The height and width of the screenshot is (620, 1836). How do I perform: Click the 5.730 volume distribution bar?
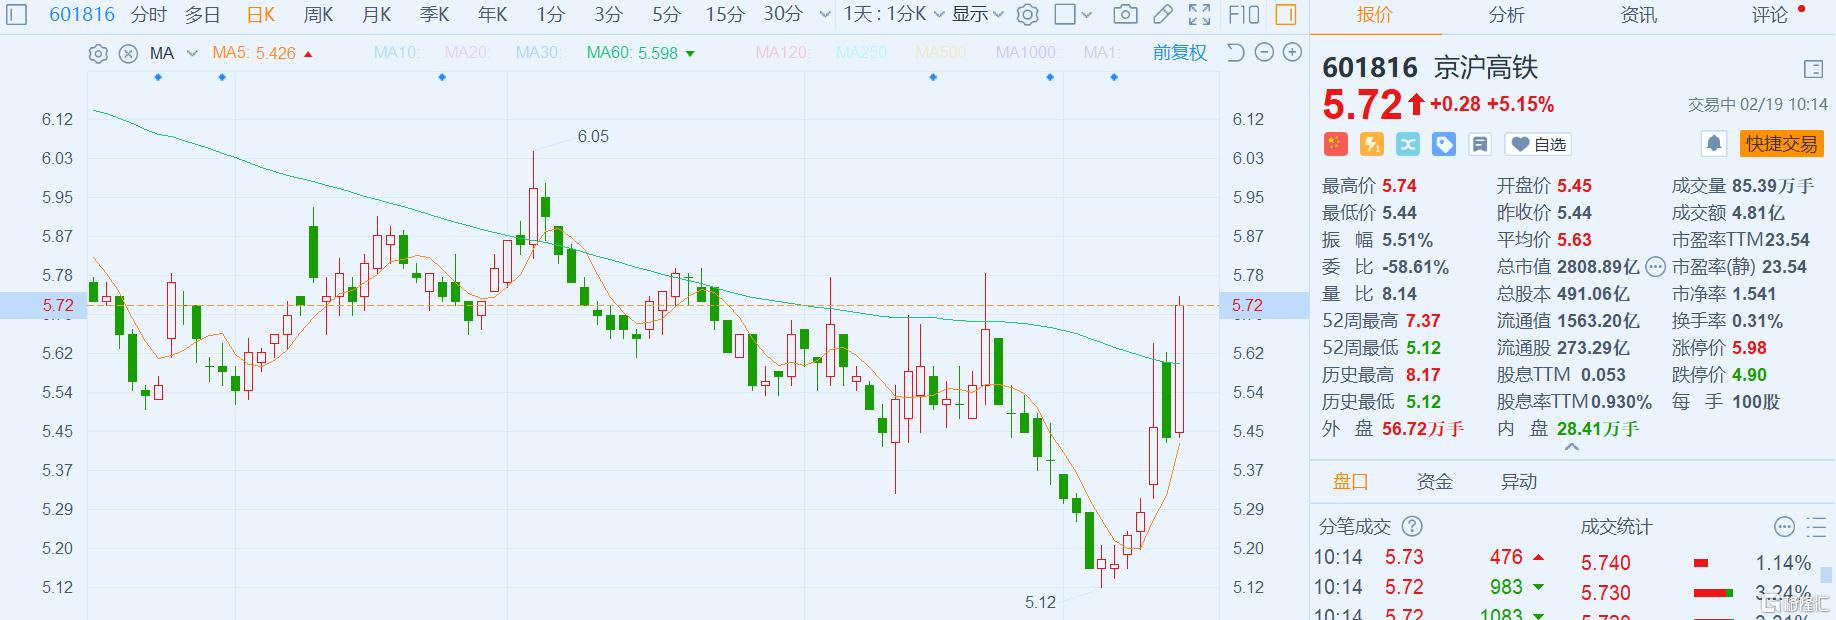coord(1714,593)
